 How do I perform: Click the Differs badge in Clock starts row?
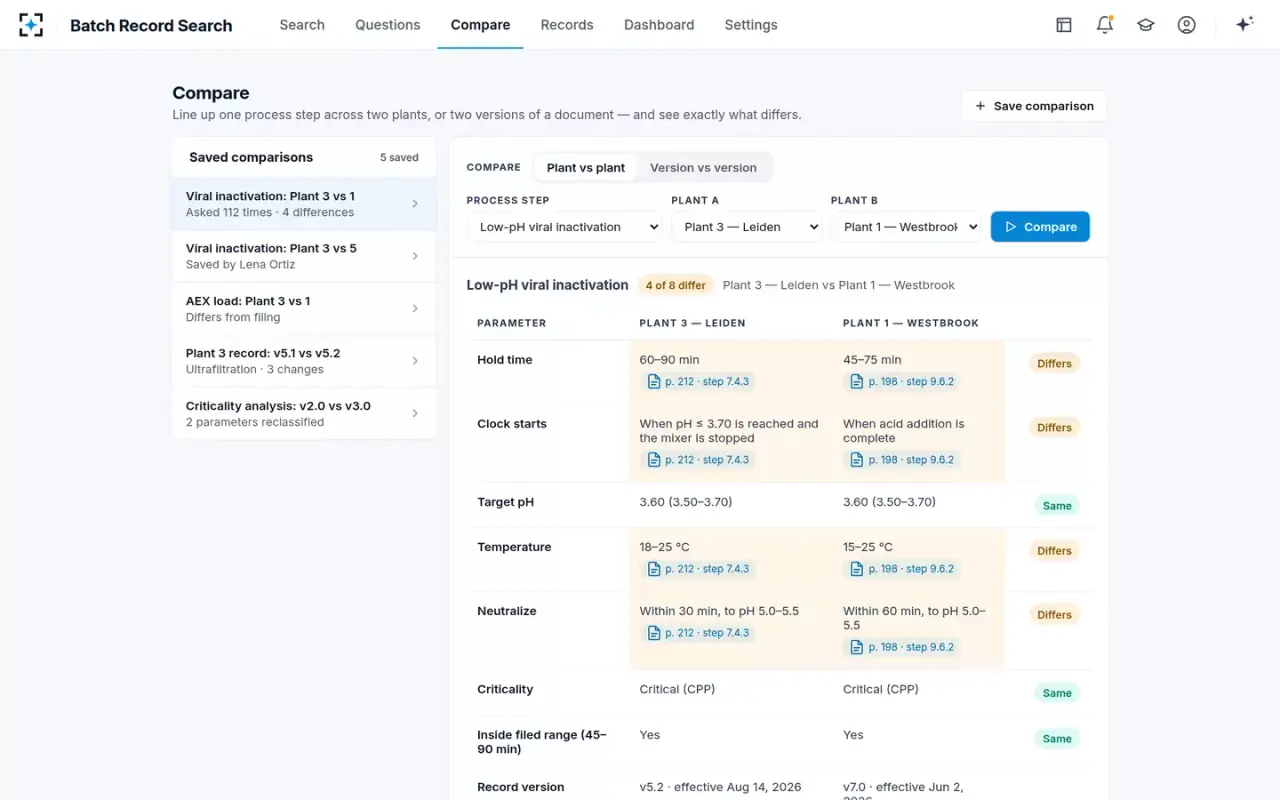tap(1054, 428)
